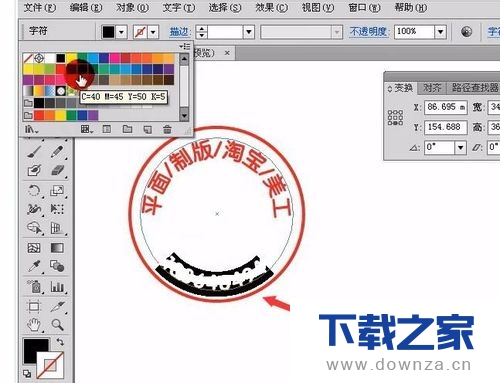This screenshot has width=500, height=383.
Task: Open the rotate angle dropdown
Action: tap(461, 147)
